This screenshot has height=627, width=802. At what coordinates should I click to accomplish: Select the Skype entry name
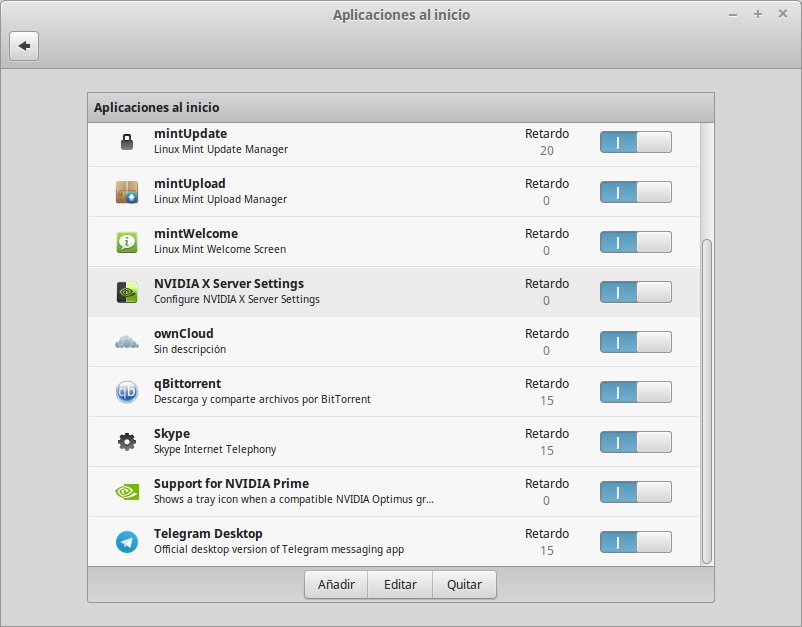tap(172, 434)
